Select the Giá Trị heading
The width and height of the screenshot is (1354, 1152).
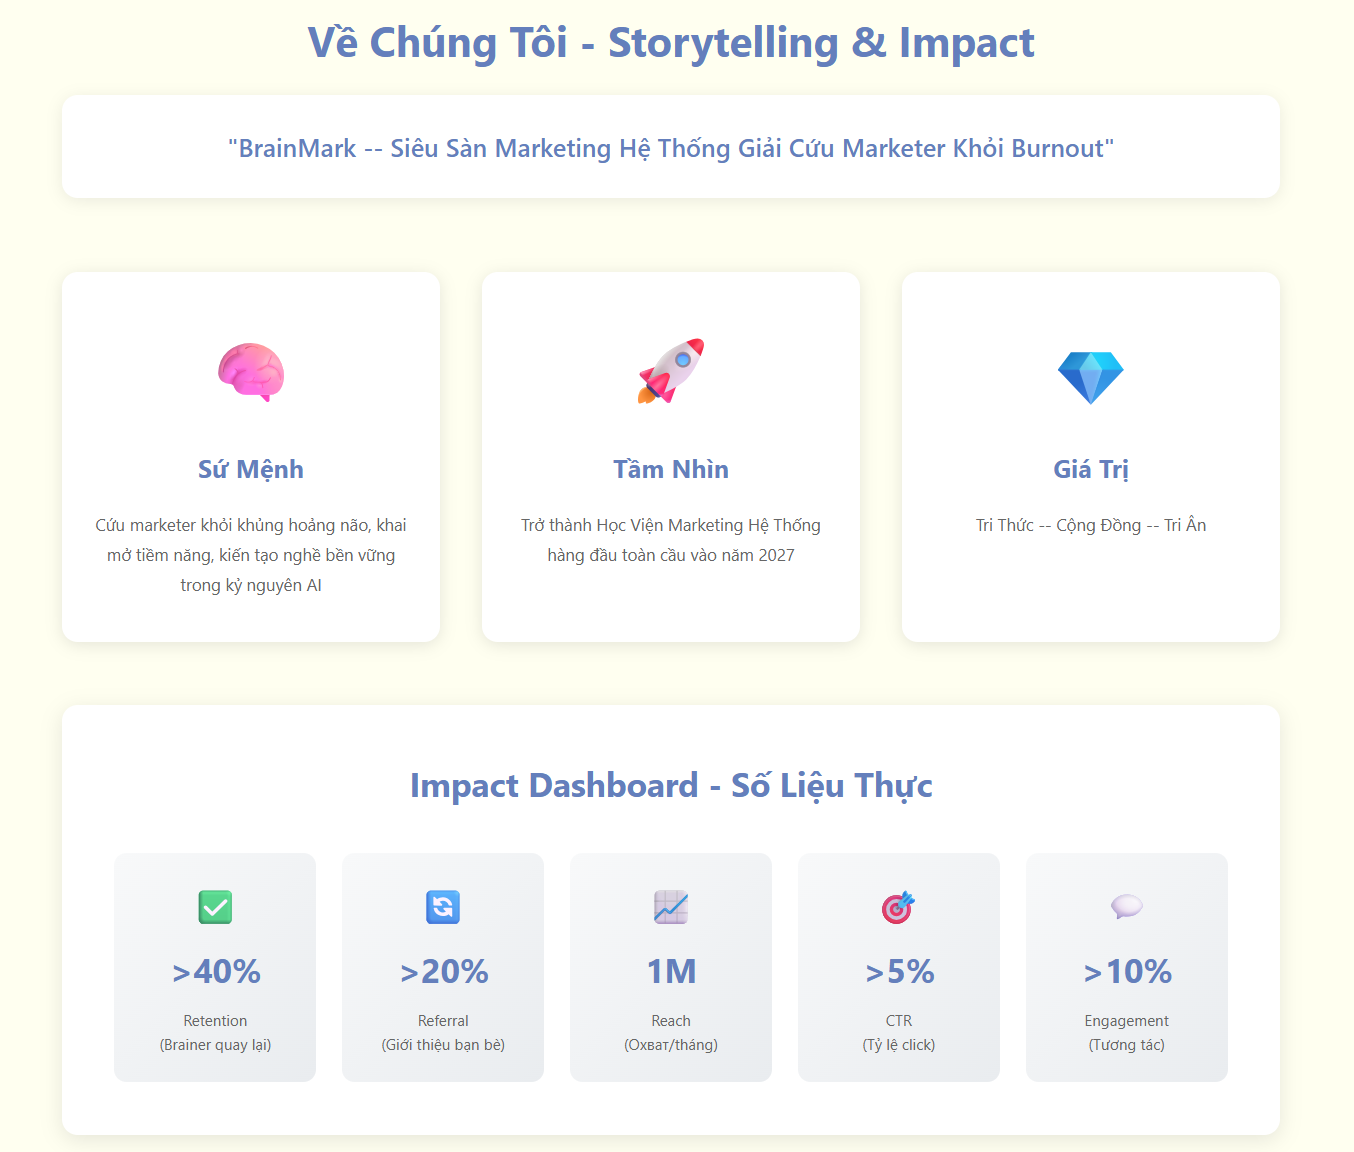[x=1091, y=469]
